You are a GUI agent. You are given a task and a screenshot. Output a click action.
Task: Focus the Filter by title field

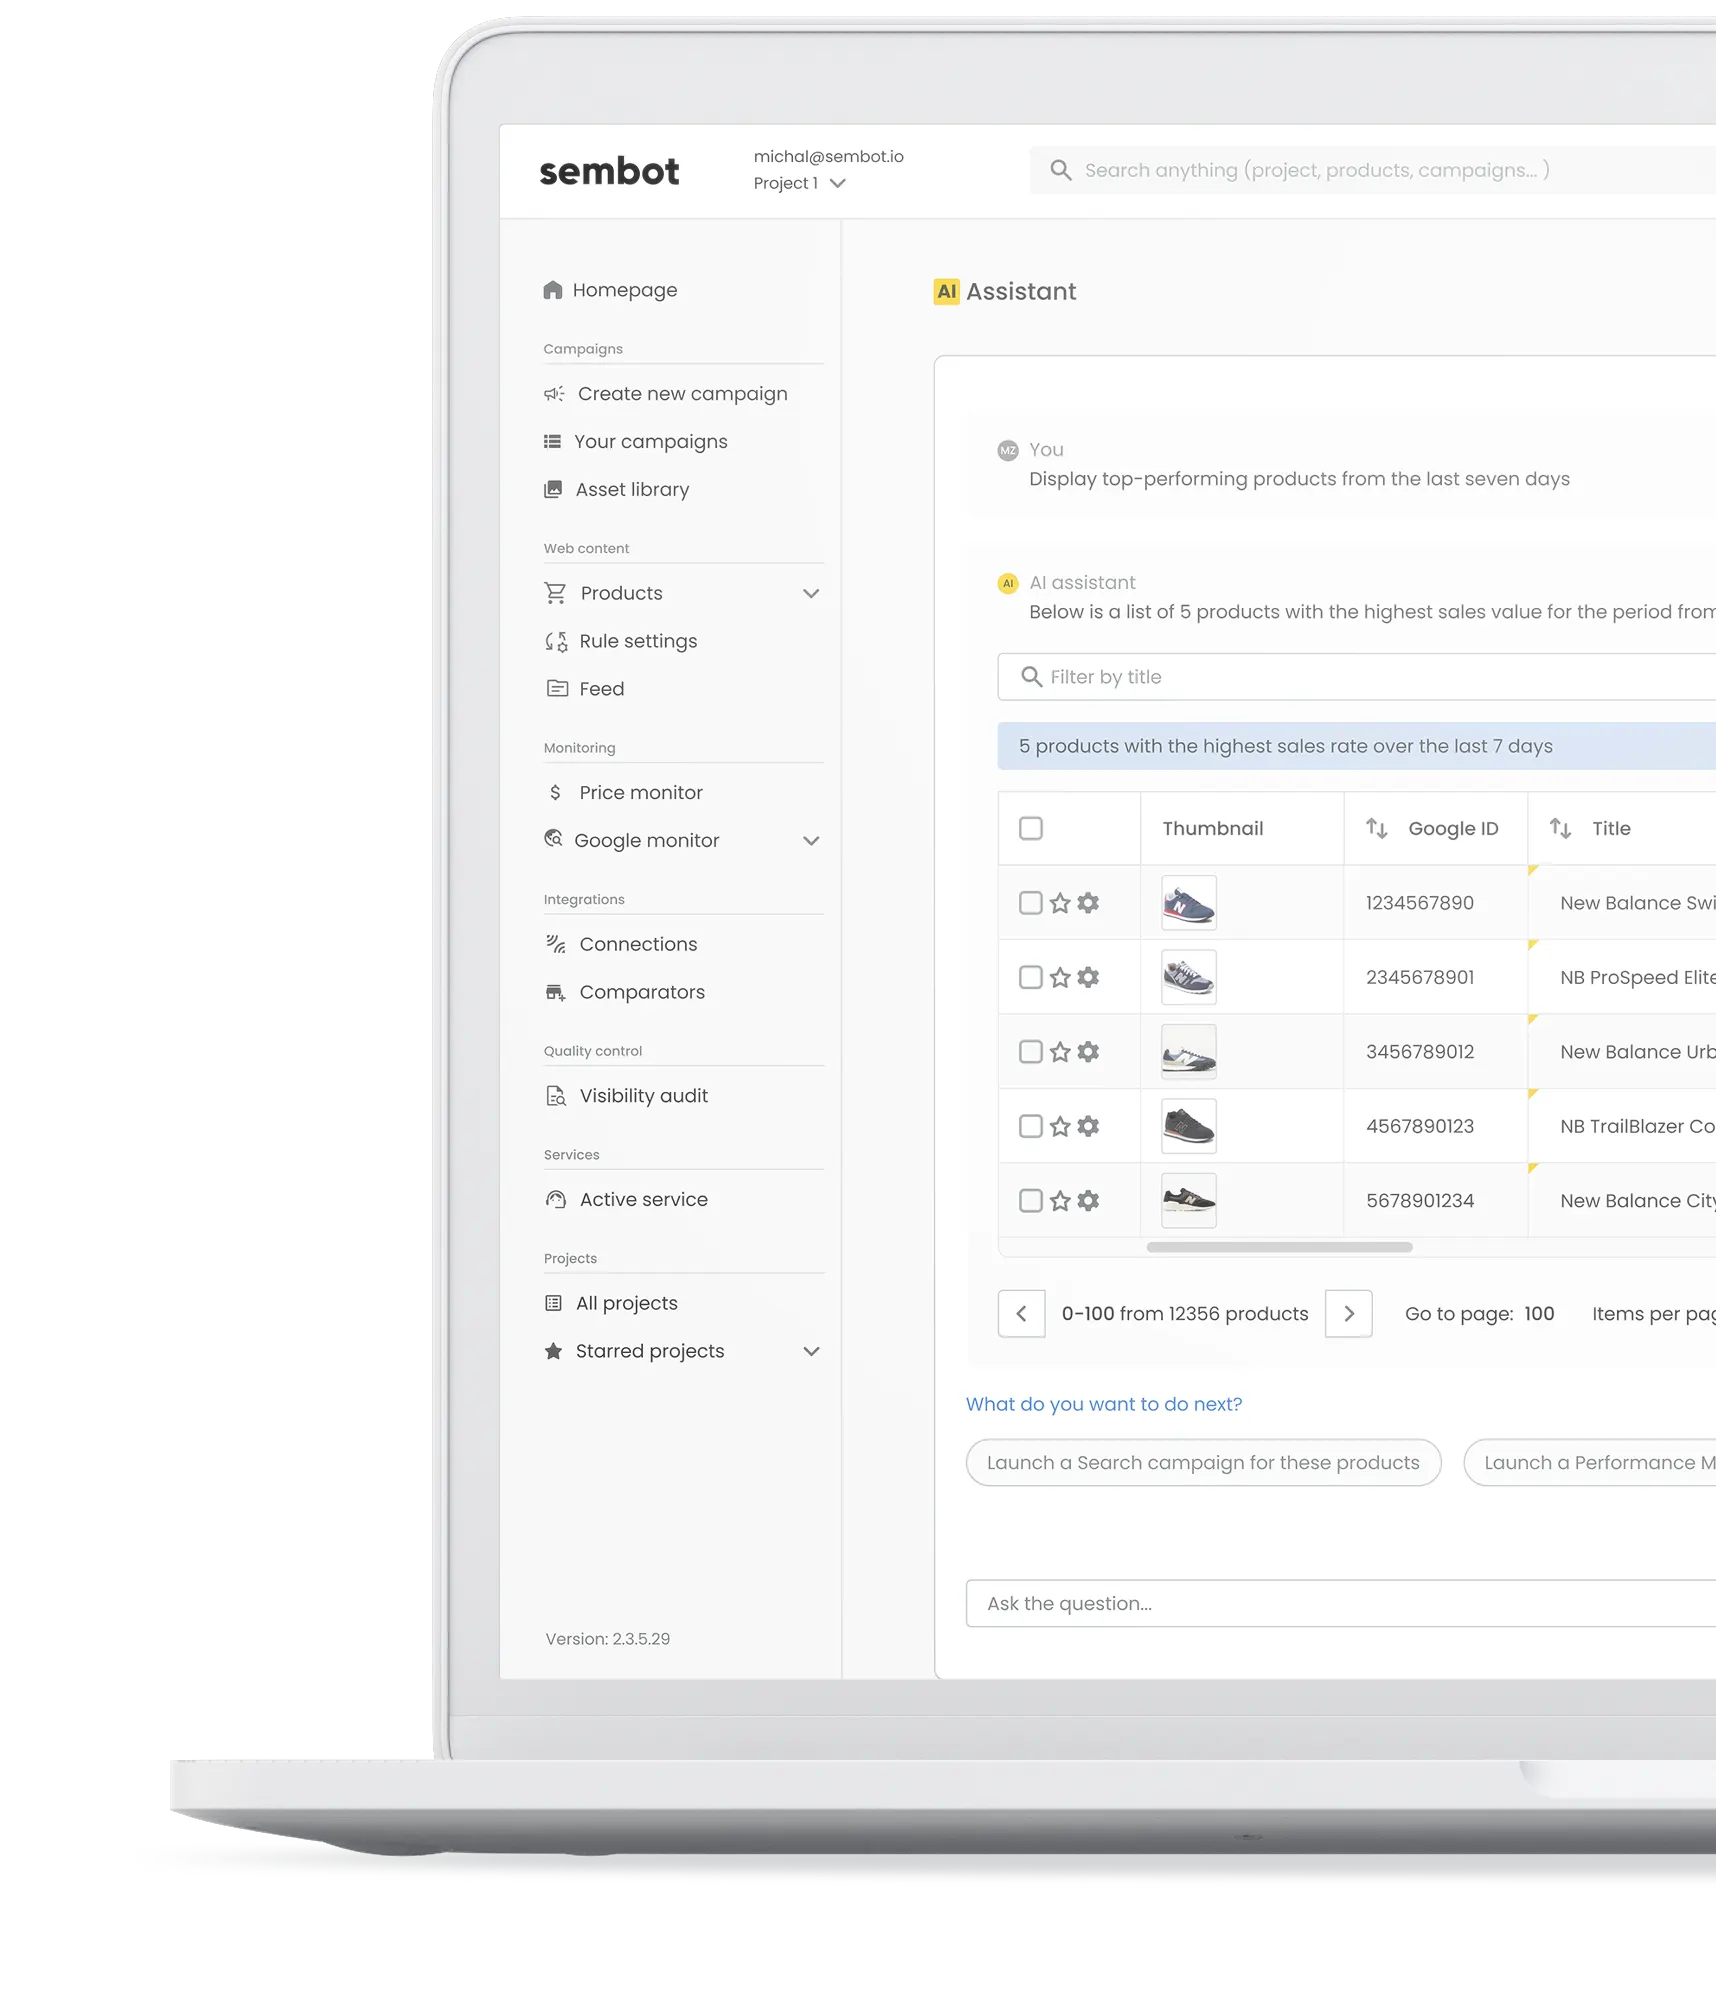(1357, 677)
